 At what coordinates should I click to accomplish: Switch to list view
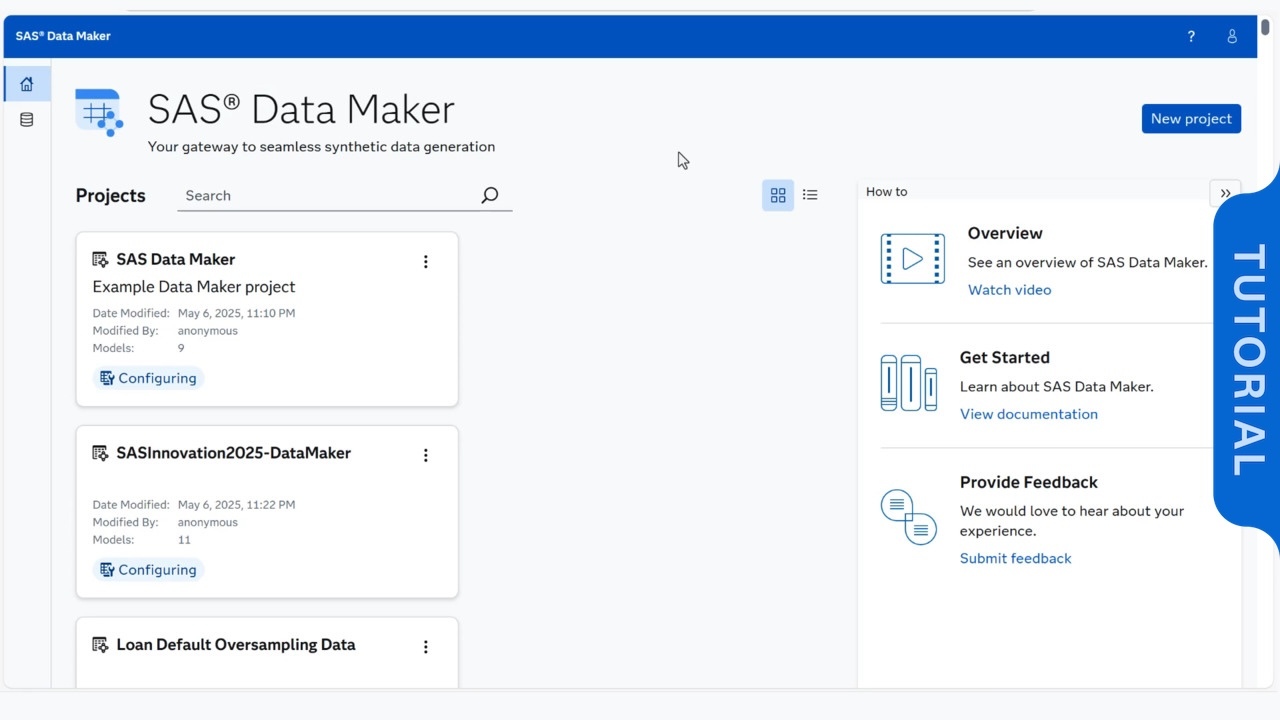810,195
